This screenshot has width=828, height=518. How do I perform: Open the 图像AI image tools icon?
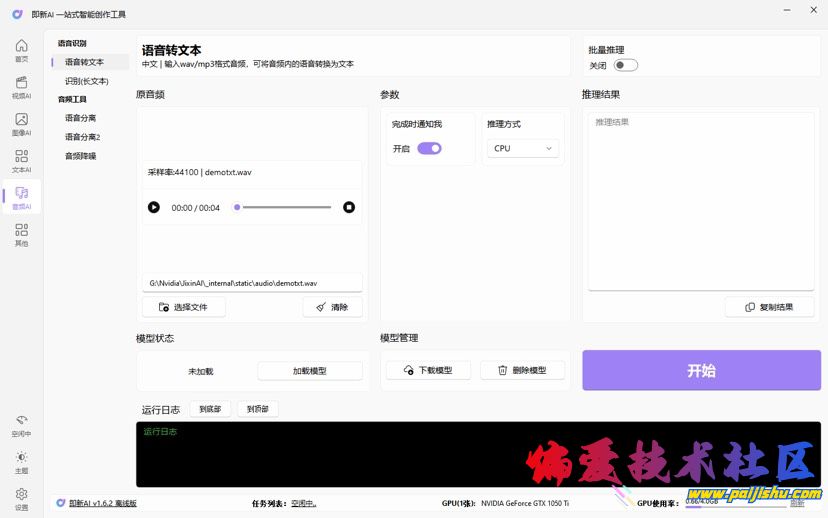[21, 124]
